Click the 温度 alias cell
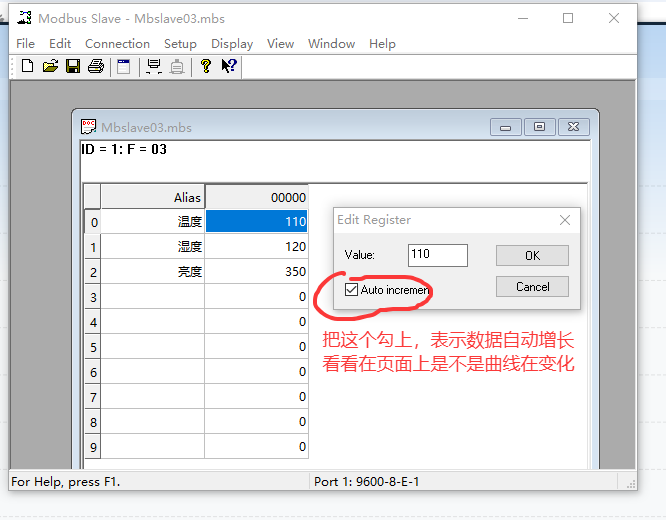Viewport: 666px width, 520px height. coord(152,221)
